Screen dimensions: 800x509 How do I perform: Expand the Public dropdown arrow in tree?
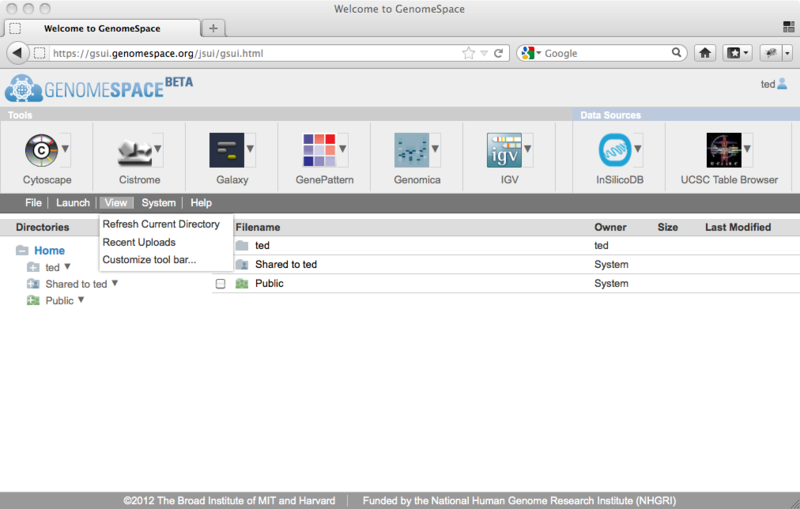tap(81, 300)
